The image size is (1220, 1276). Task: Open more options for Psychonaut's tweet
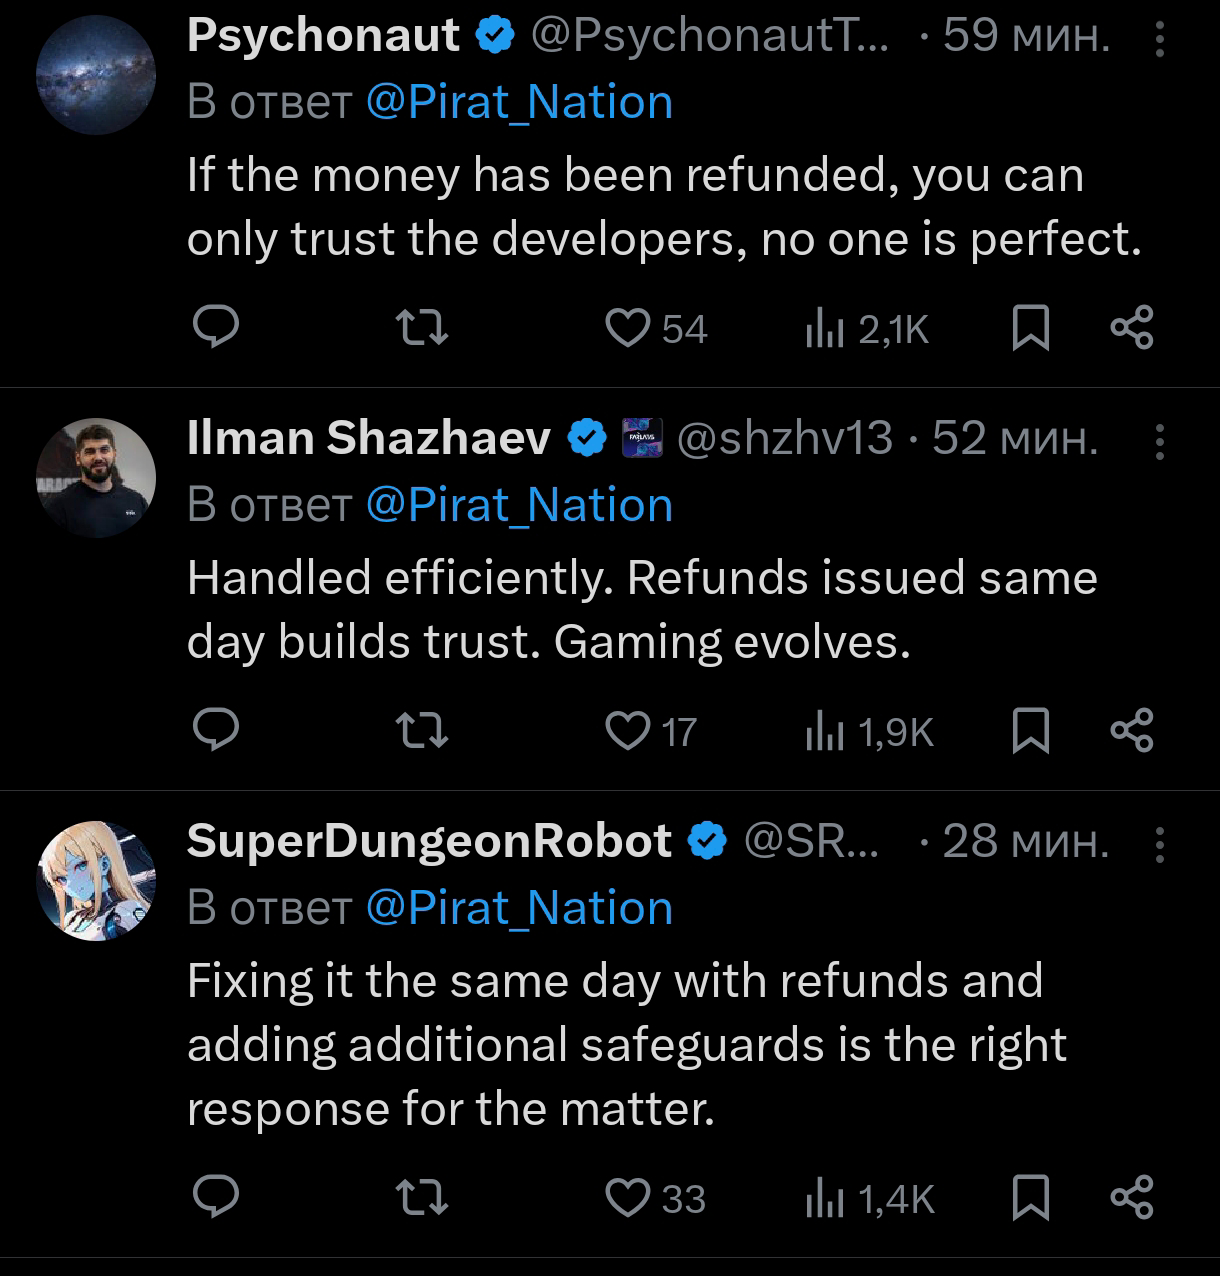click(x=1160, y=39)
